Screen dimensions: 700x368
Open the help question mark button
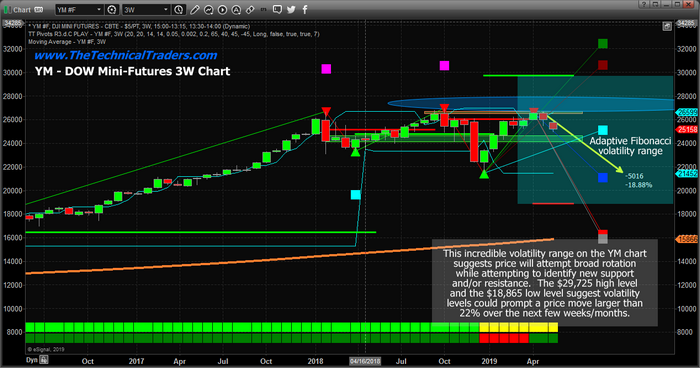[643, 4]
